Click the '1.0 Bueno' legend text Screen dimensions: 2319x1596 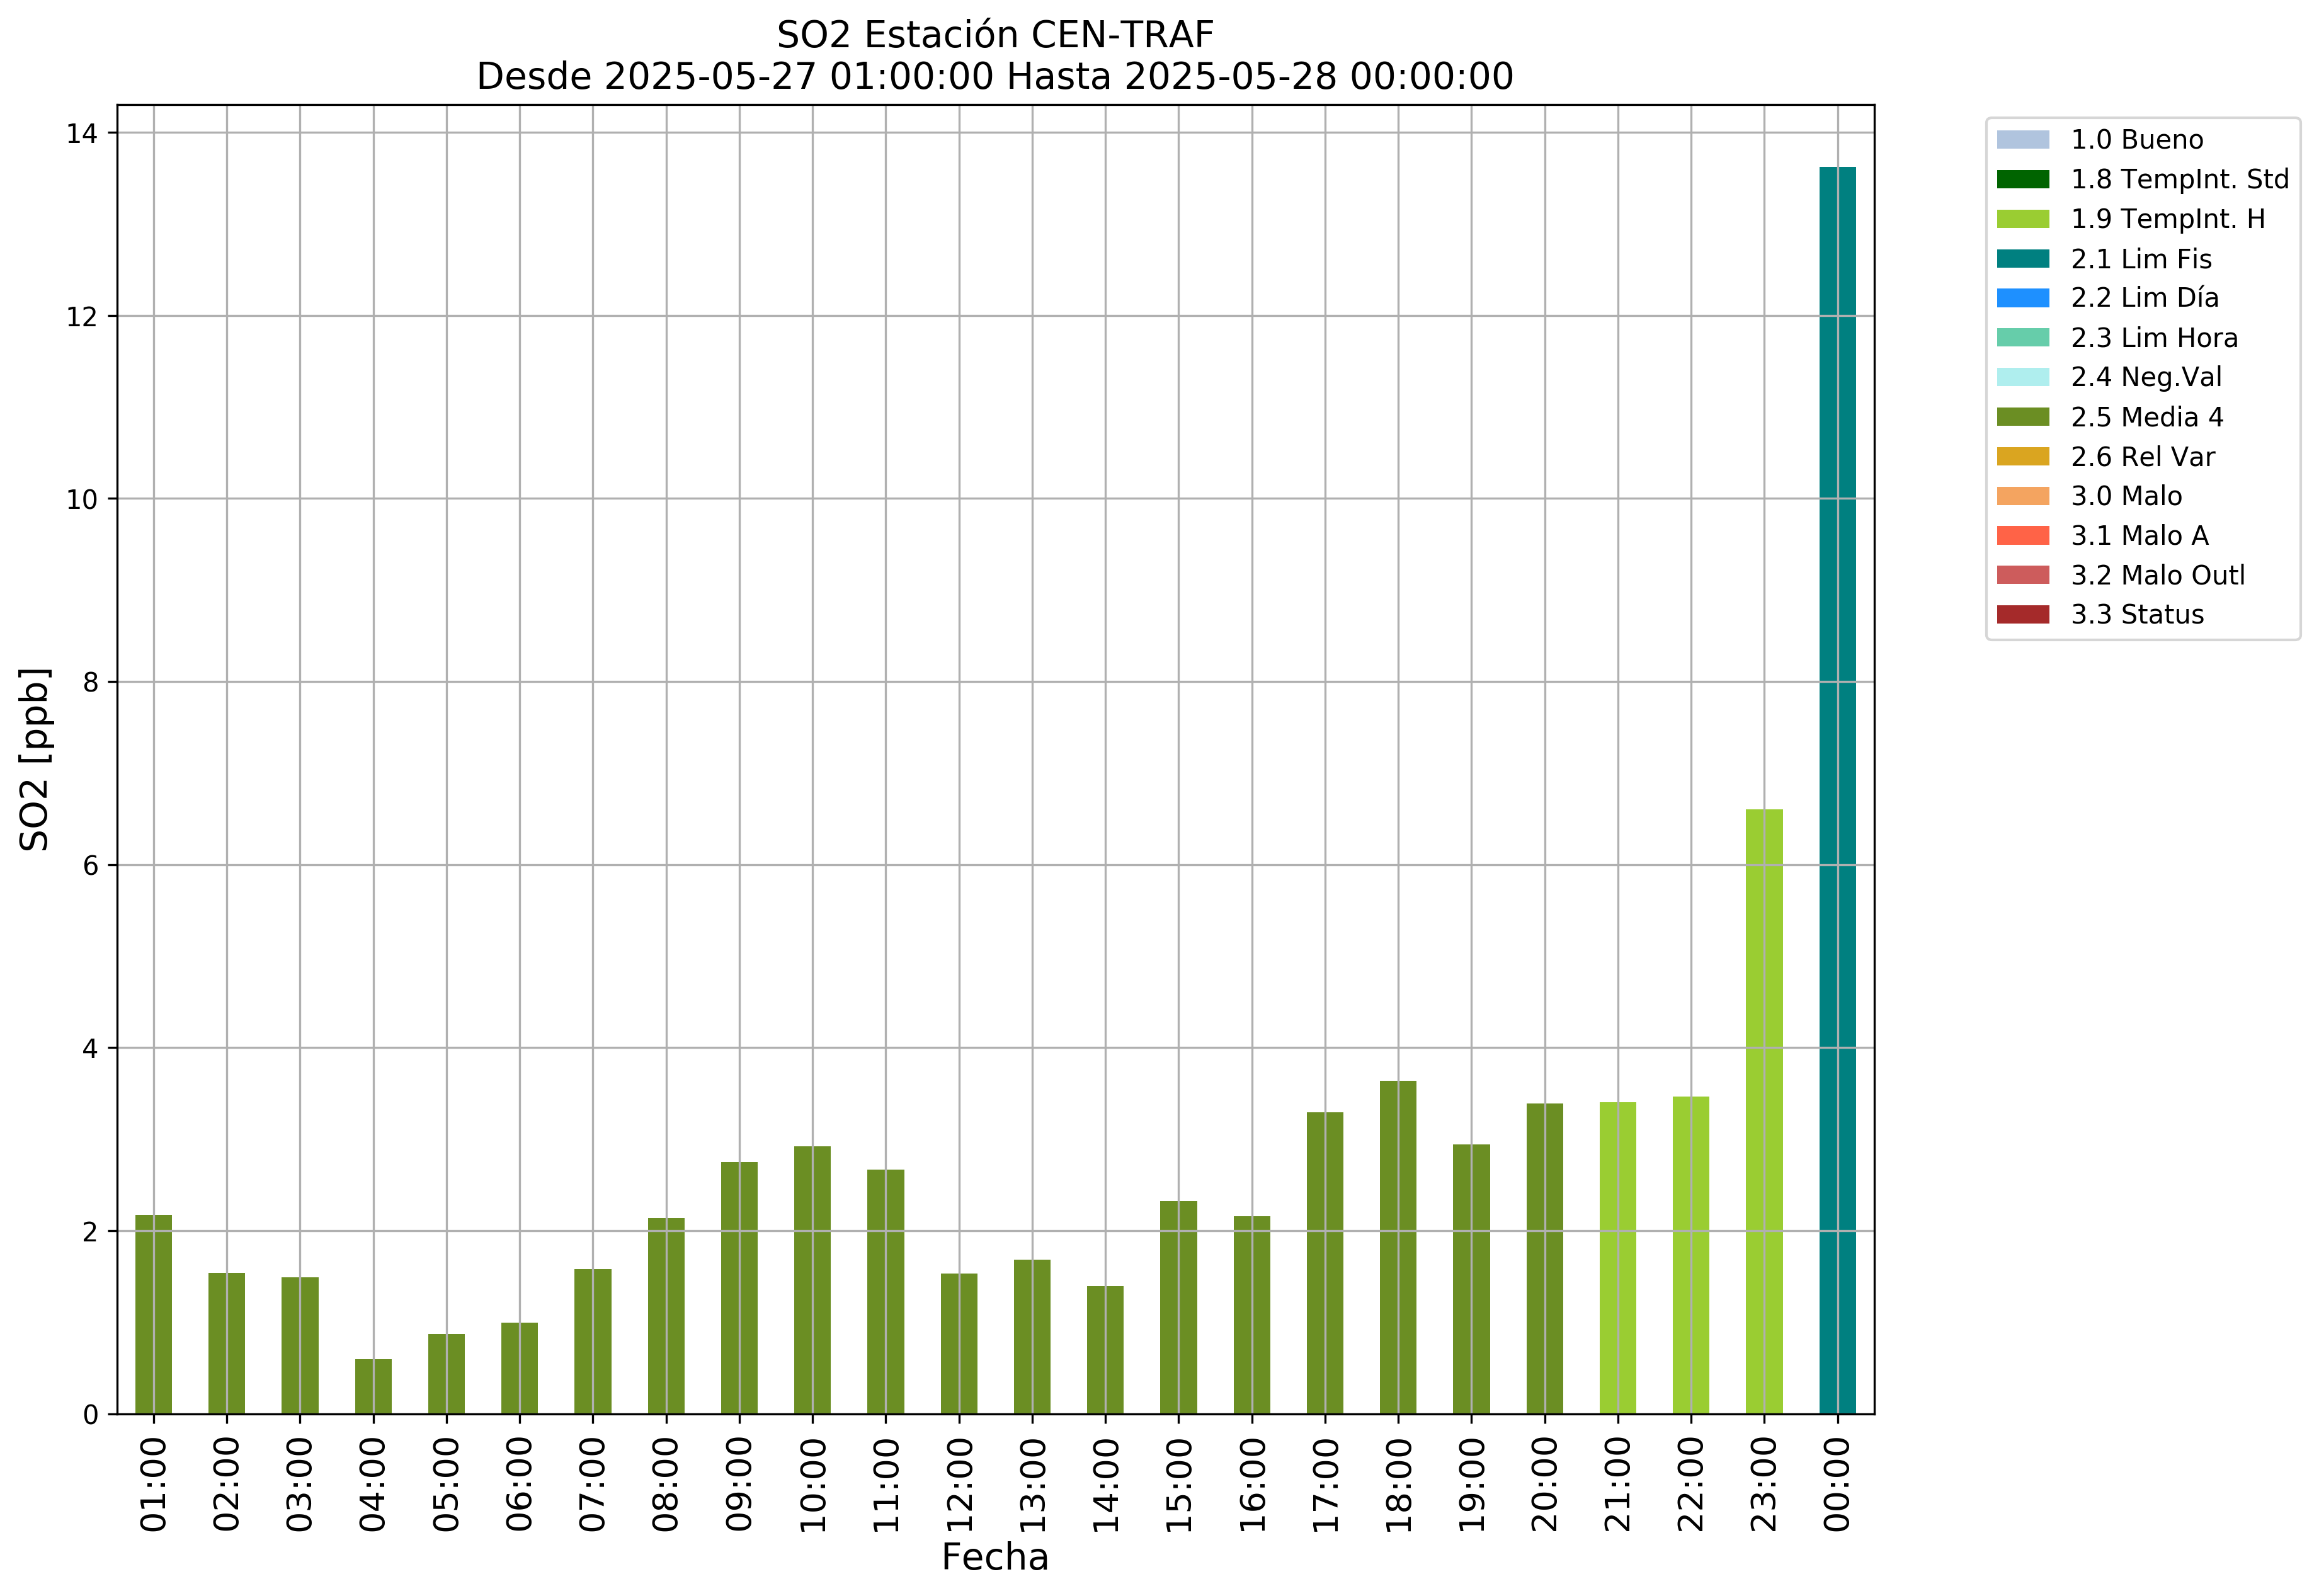[2137, 140]
